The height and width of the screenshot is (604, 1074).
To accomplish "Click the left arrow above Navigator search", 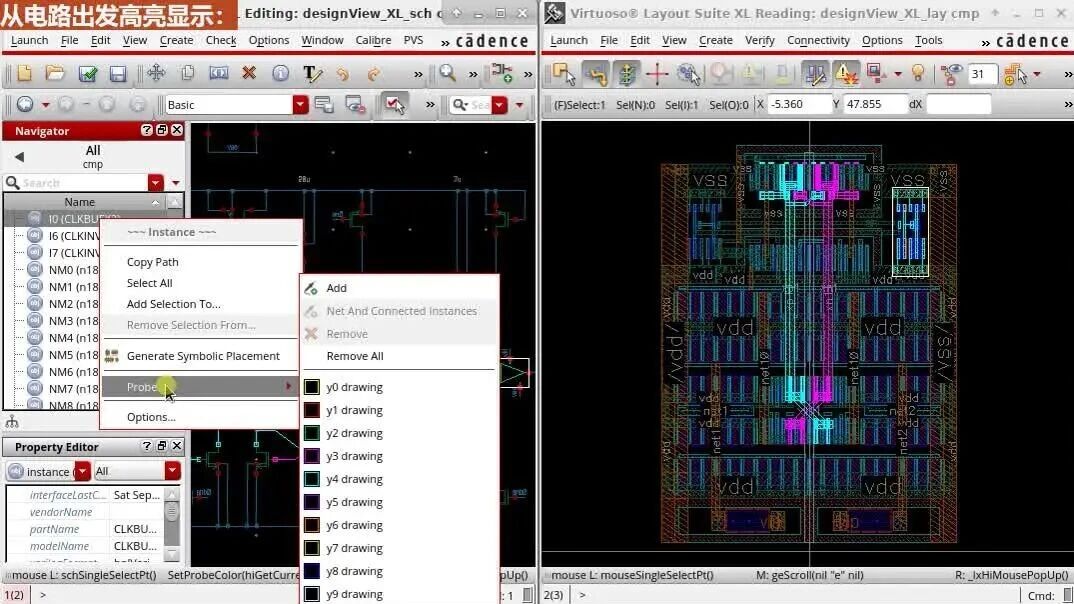I will [x=19, y=157].
